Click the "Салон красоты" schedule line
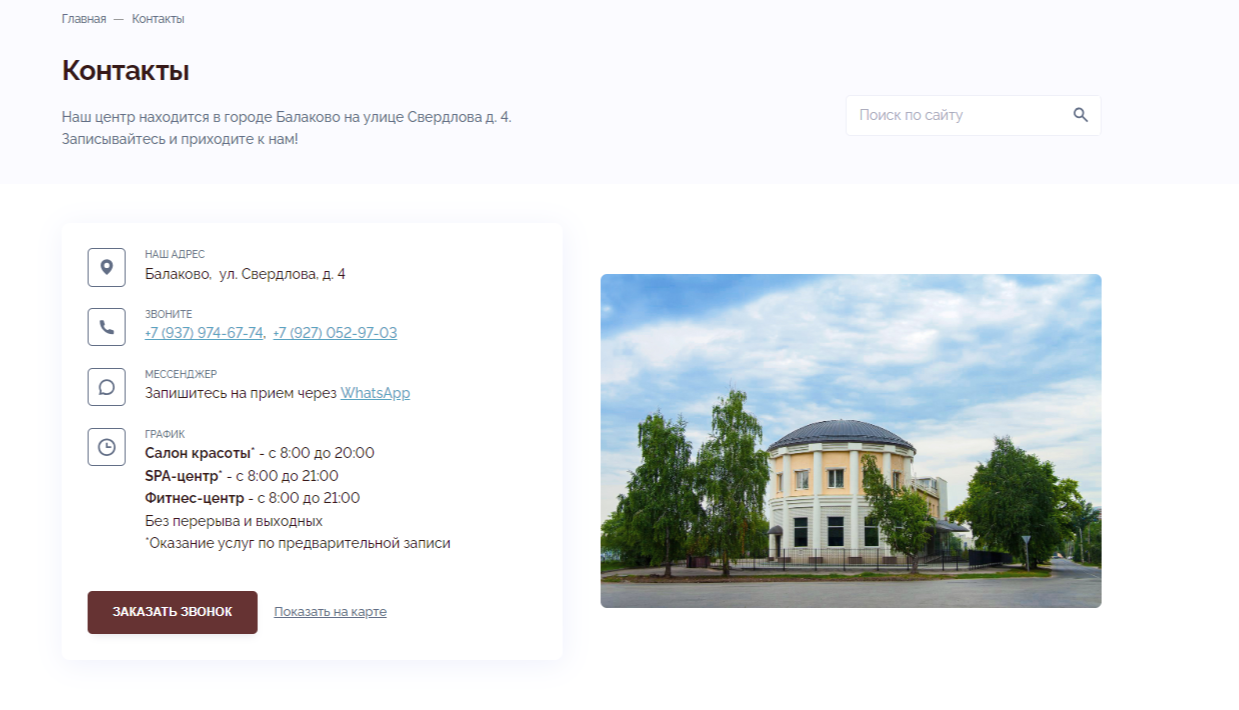This screenshot has height=710, width=1239. click(x=259, y=453)
